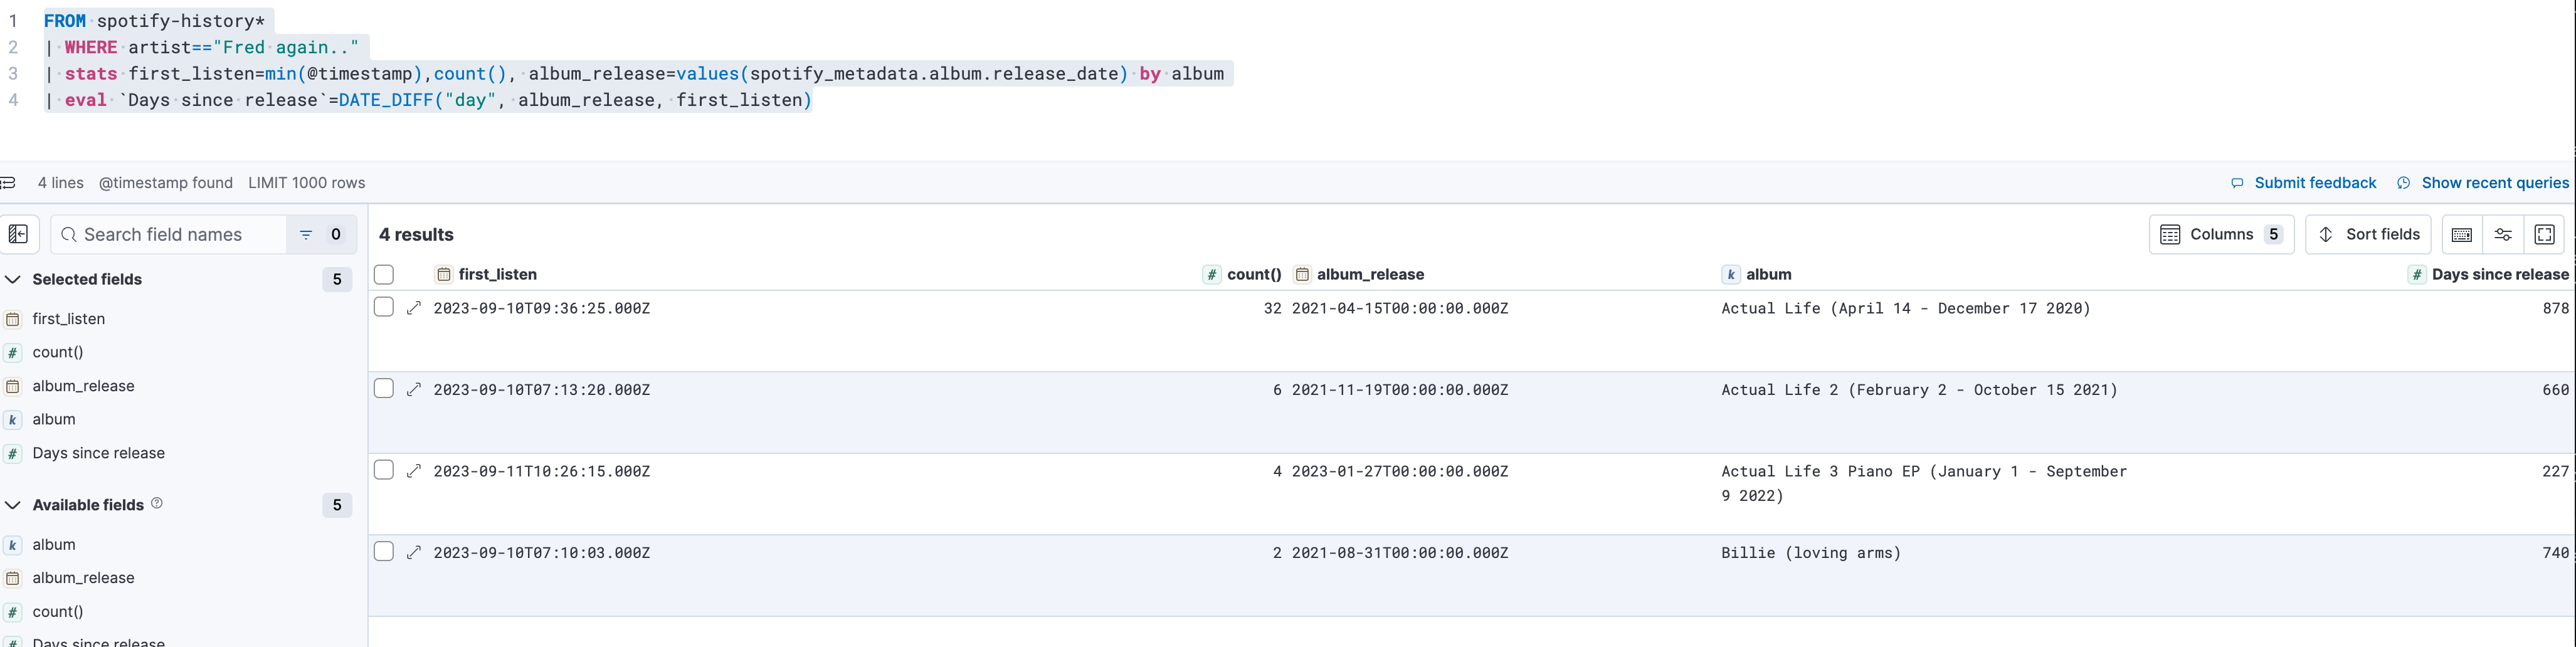Click the album cell 'Actual Life 2 (February 2 - October 15 2021)'
Viewport: 2576px width, 647px height.
tap(1919, 390)
